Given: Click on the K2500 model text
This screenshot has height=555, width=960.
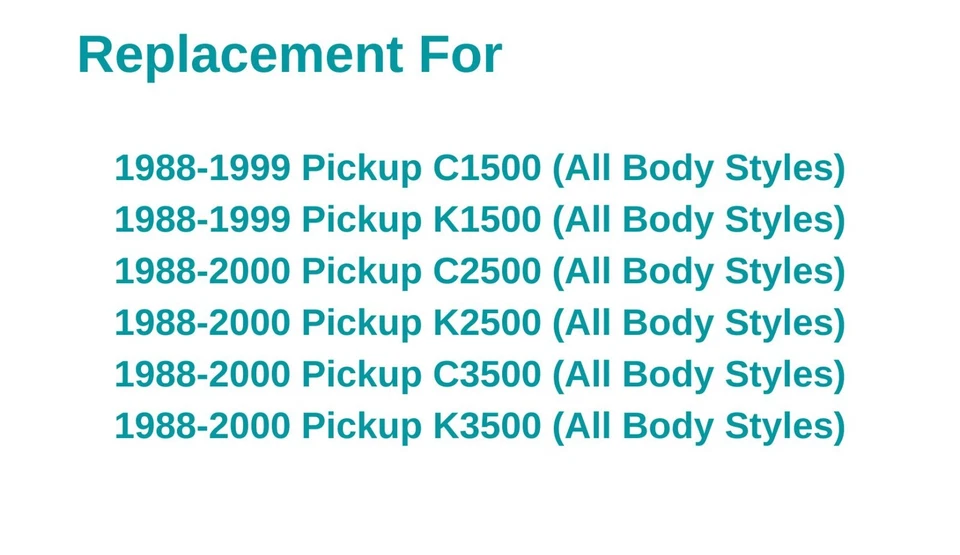Looking at the screenshot, I should point(486,323).
